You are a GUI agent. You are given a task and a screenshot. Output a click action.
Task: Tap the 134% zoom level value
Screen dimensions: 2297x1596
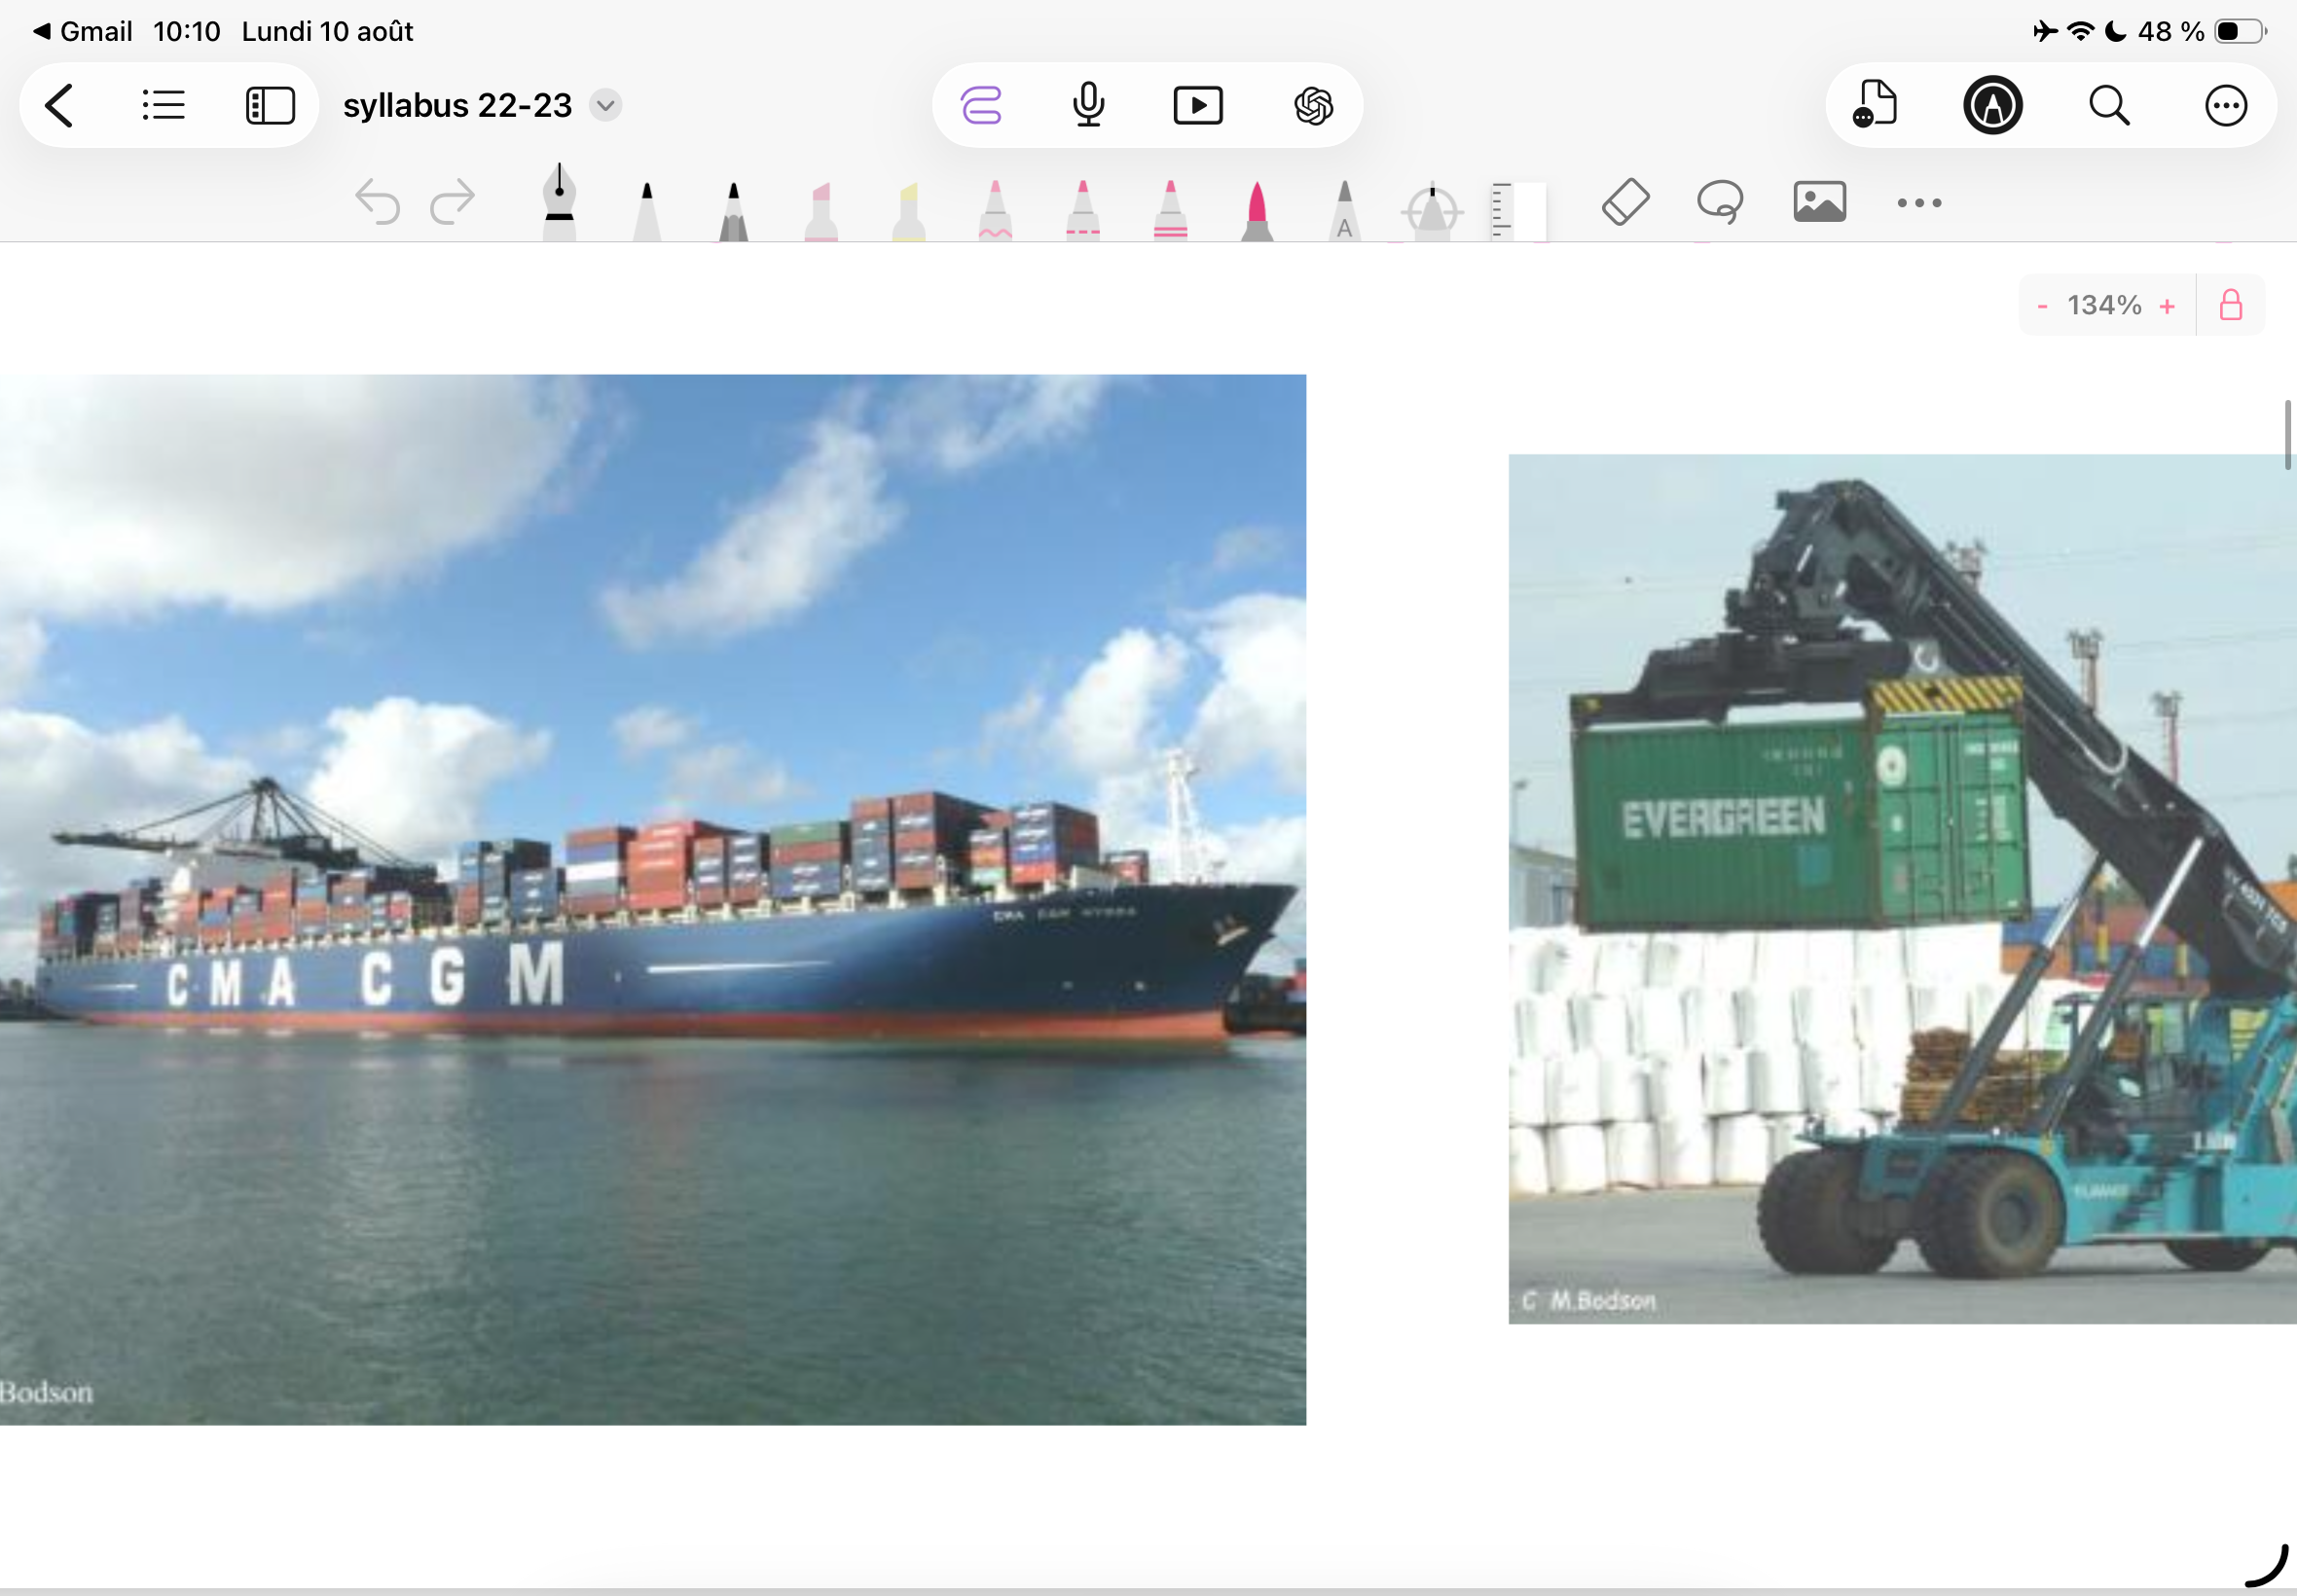[x=2105, y=305]
